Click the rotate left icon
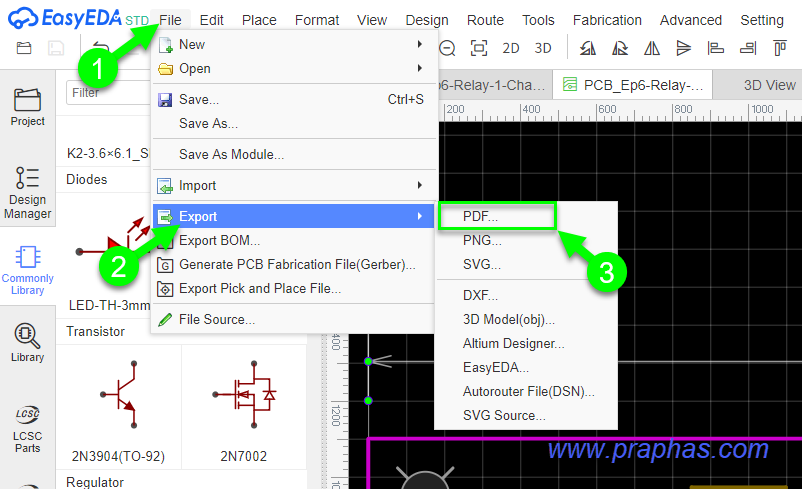 588,48
